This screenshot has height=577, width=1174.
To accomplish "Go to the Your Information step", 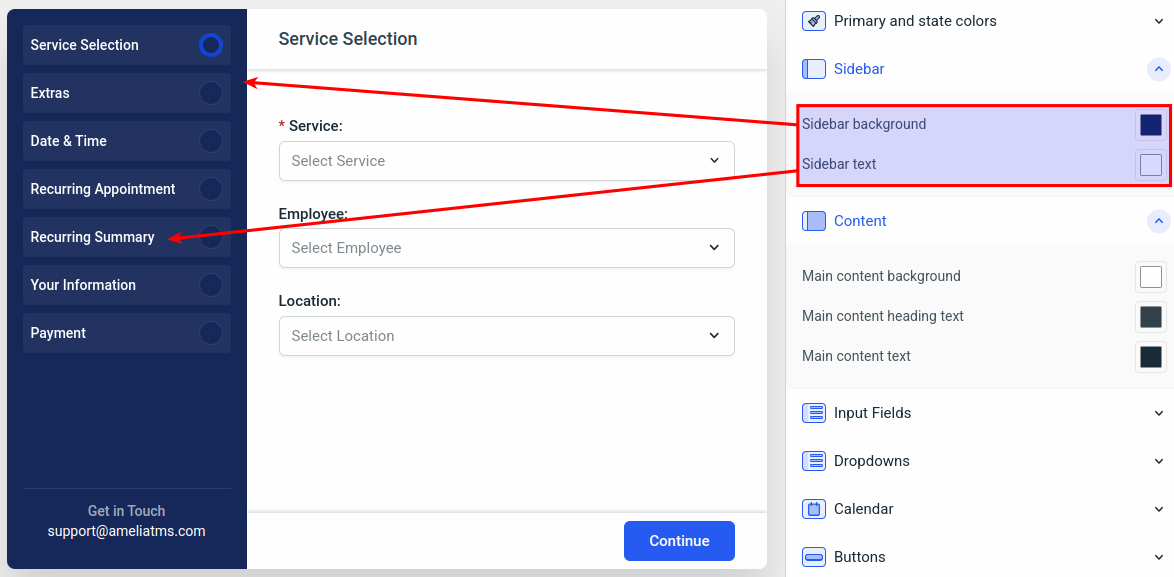I will (83, 285).
